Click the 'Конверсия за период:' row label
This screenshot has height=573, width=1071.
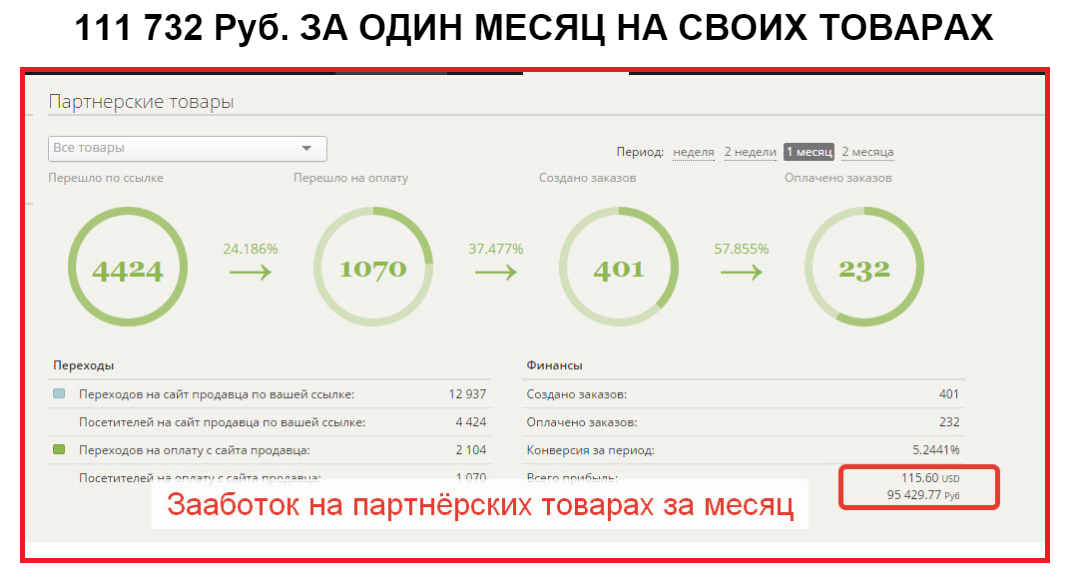tap(590, 450)
